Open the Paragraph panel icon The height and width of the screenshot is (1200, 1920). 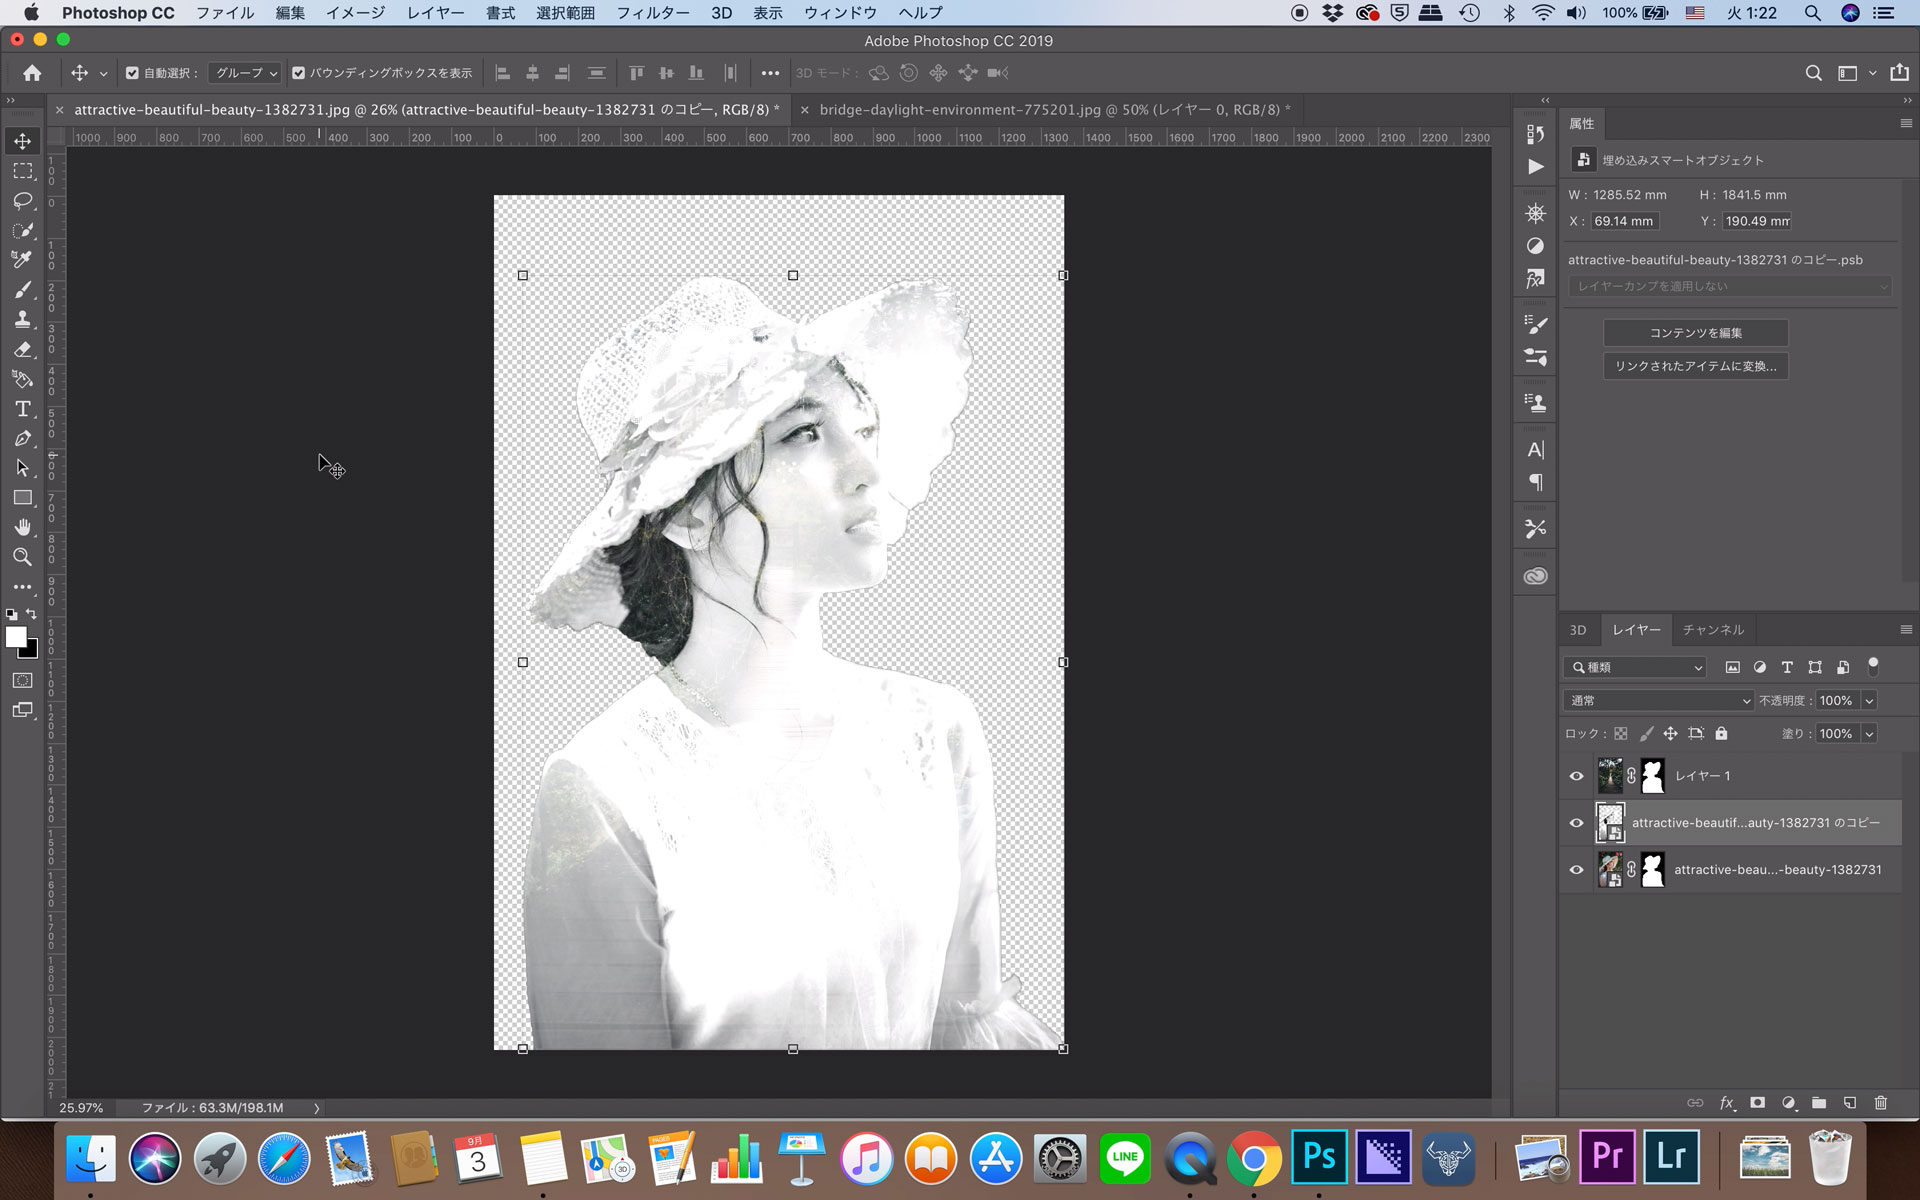tap(1535, 483)
